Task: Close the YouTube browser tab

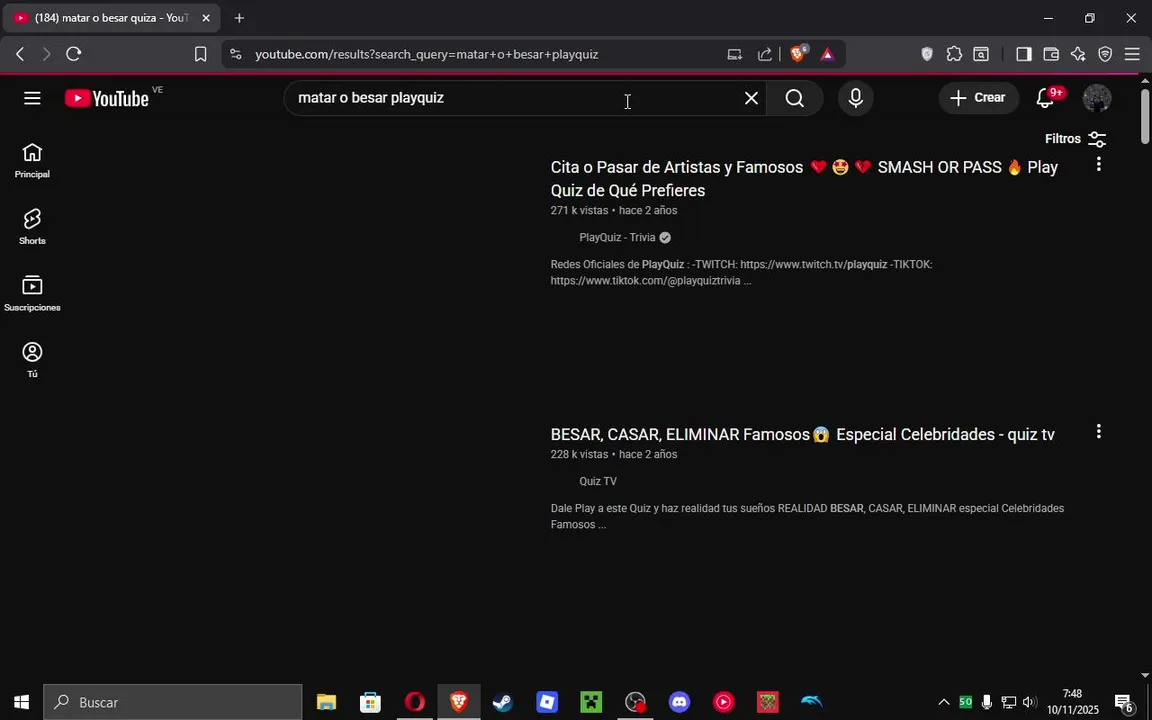Action: click(x=206, y=18)
